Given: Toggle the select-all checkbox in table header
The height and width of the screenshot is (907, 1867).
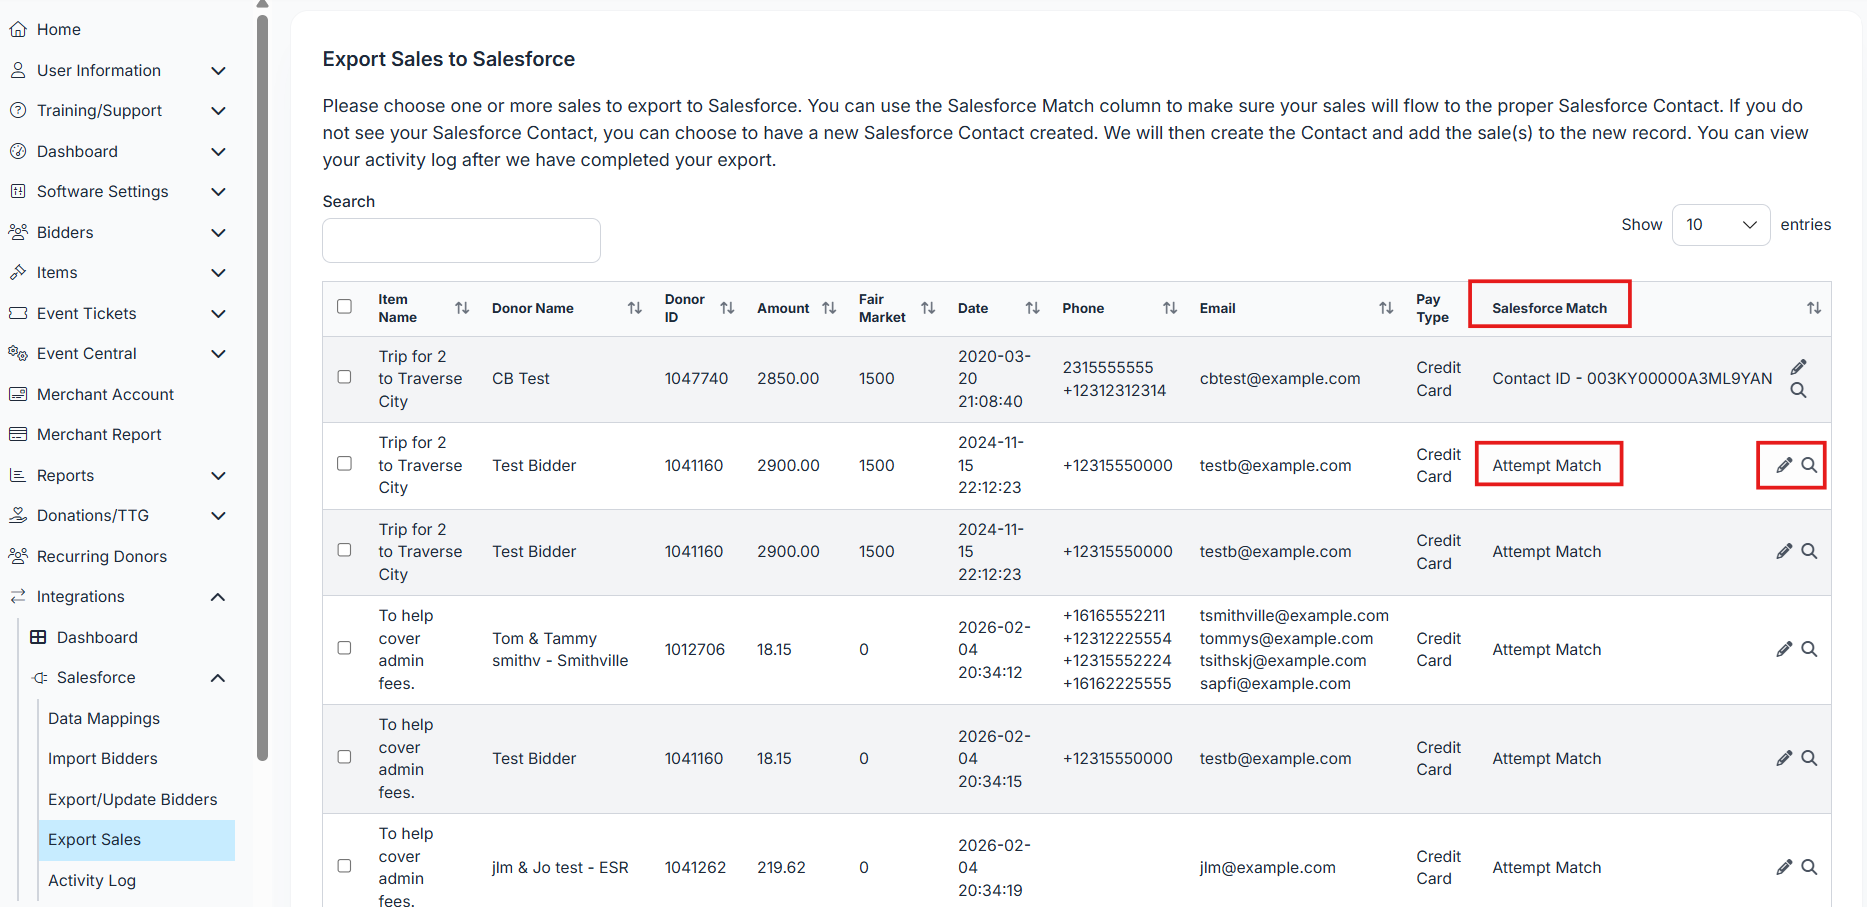Looking at the screenshot, I should pos(344,307).
